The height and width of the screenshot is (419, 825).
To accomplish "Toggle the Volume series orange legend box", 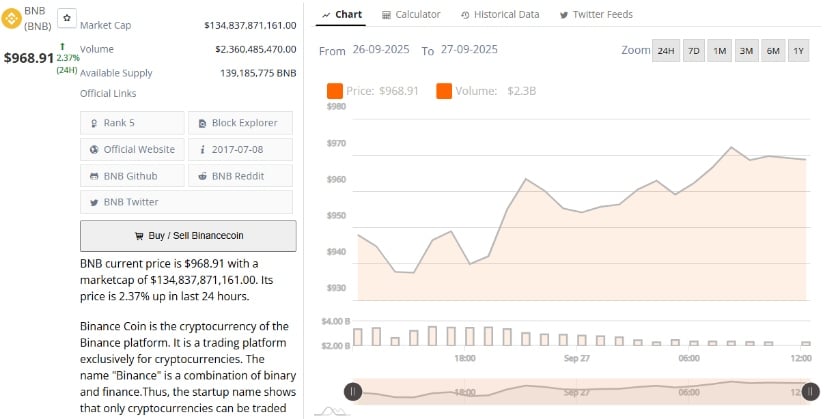I will (444, 91).
